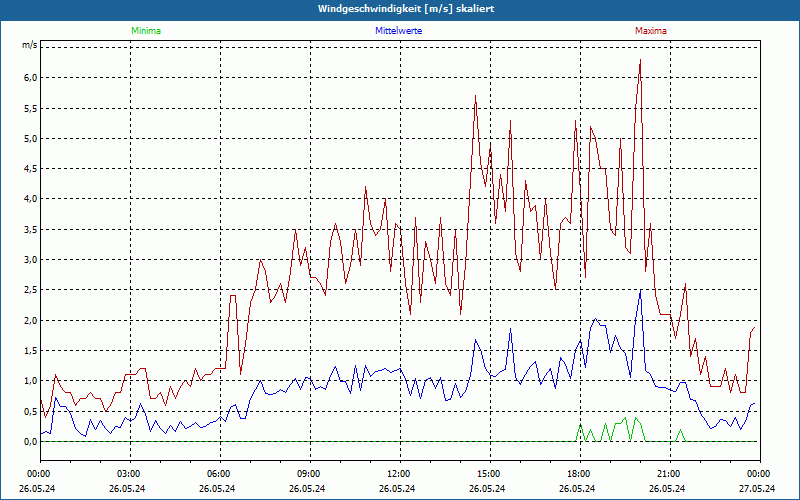Screen dimensions: 800x500
Task: Click the 15:00 time axis label
Action: [x=487, y=474]
